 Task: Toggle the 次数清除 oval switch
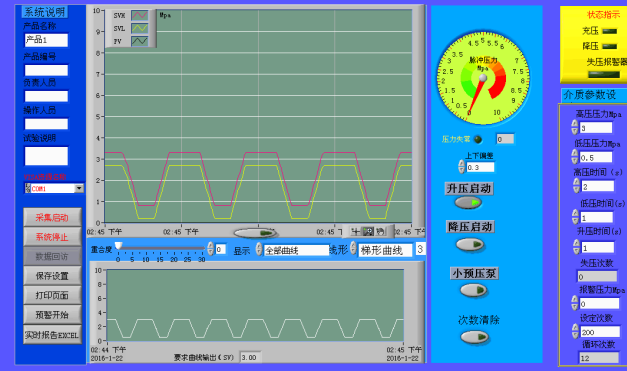tap(475, 337)
